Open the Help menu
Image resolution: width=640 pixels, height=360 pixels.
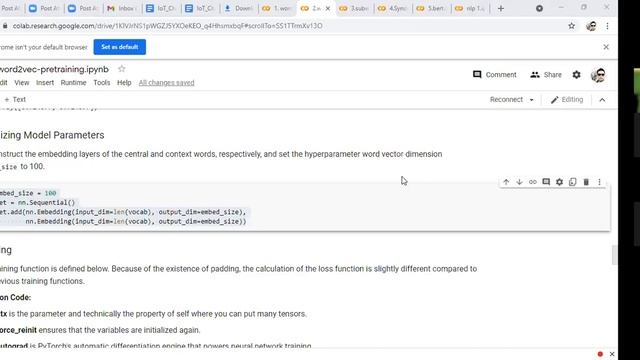124,83
